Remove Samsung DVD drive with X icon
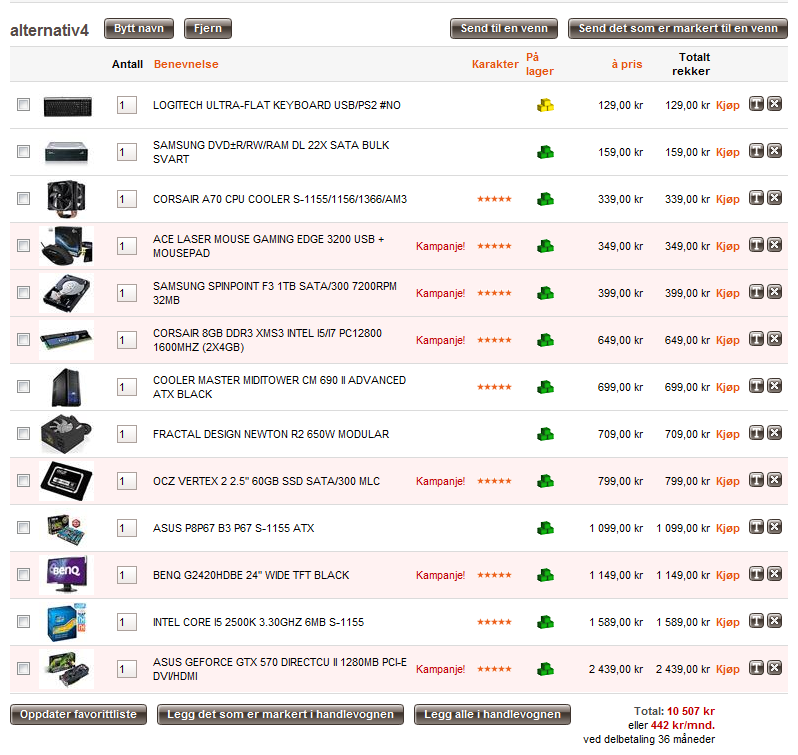This screenshot has width=798, height=755. click(775, 151)
